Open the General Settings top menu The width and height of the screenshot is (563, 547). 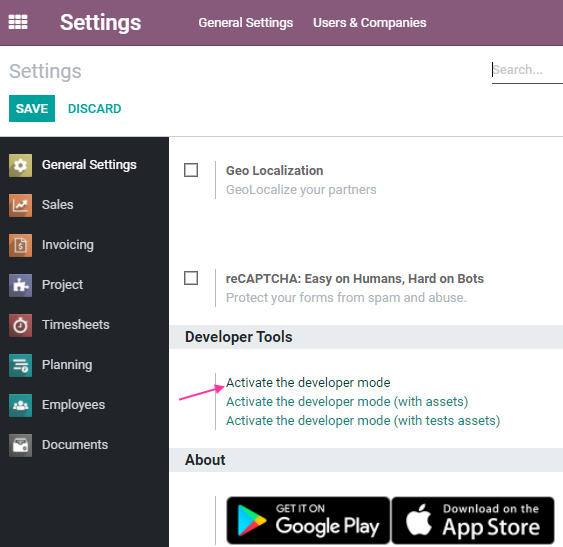(x=246, y=23)
